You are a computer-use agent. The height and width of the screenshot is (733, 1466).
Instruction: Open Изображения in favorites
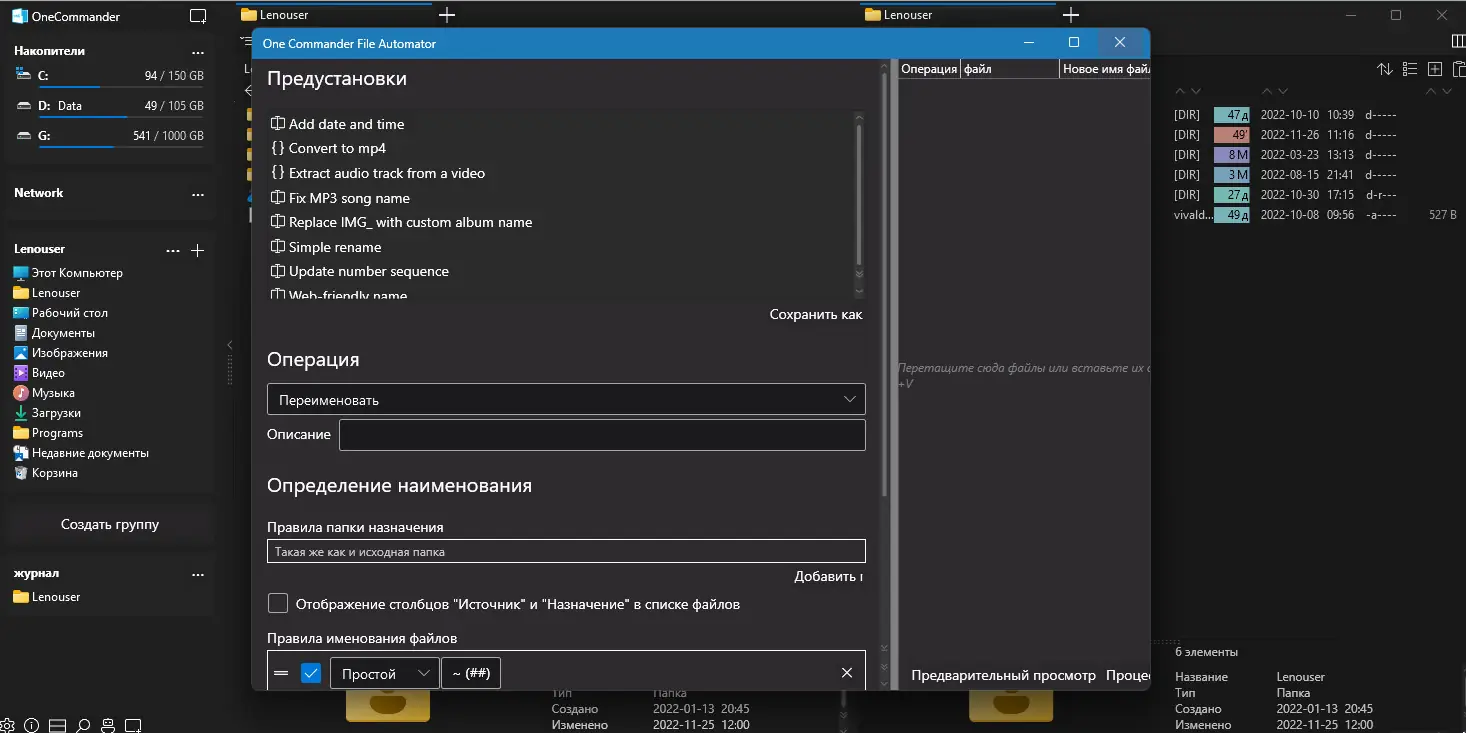[69, 353]
